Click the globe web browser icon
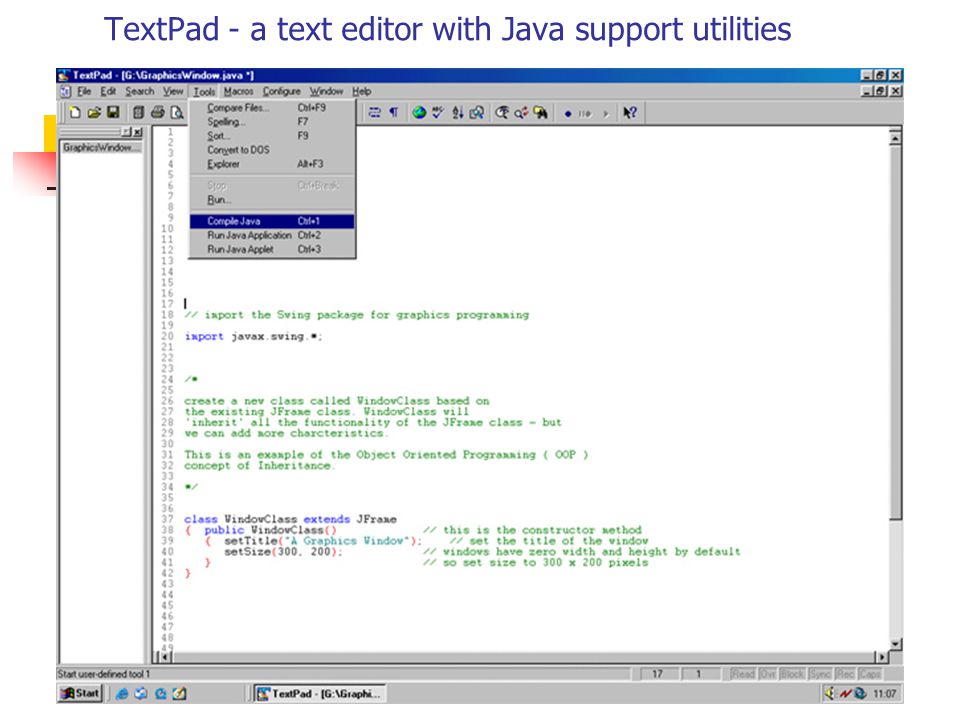This screenshot has height=720, width=960. [x=419, y=113]
